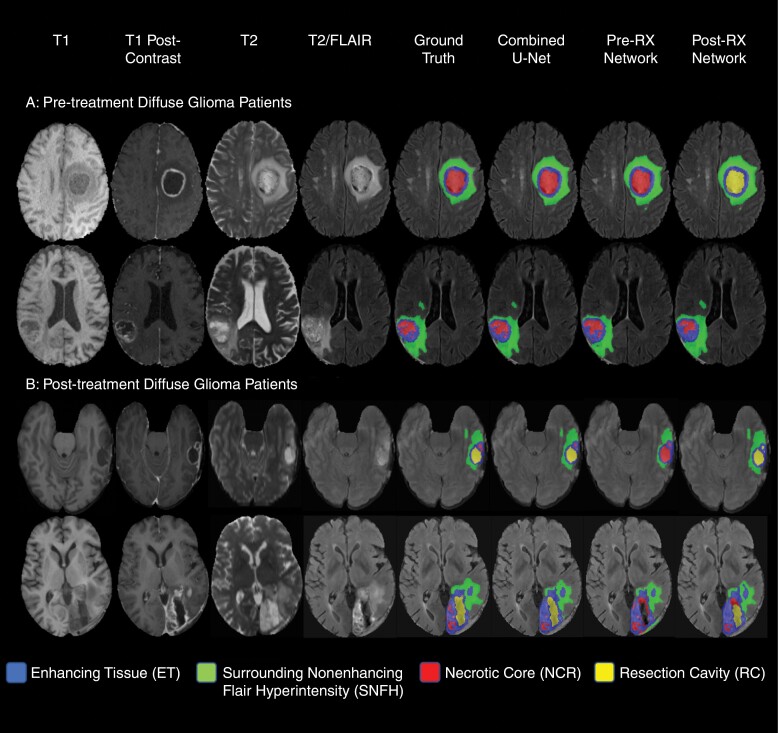Open section A top-row T2/FLAIR brain scan
The width and height of the screenshot is (778, 733).
[345, 180]
